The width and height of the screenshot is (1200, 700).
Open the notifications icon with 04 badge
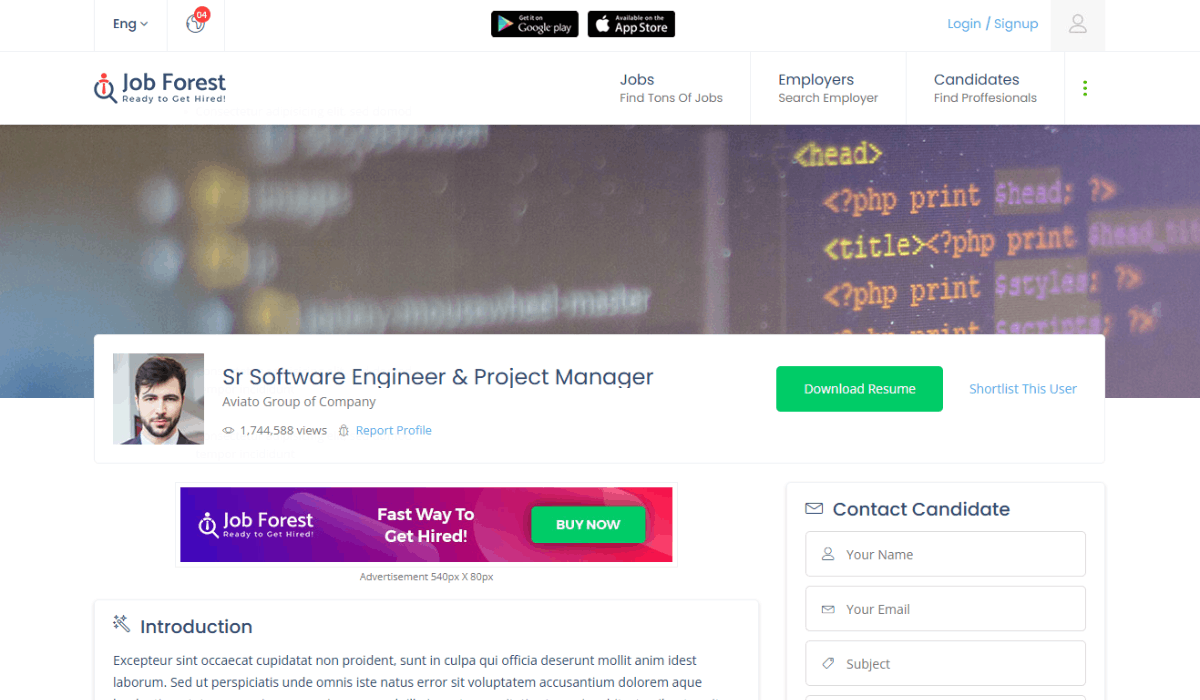coord(196,22)
